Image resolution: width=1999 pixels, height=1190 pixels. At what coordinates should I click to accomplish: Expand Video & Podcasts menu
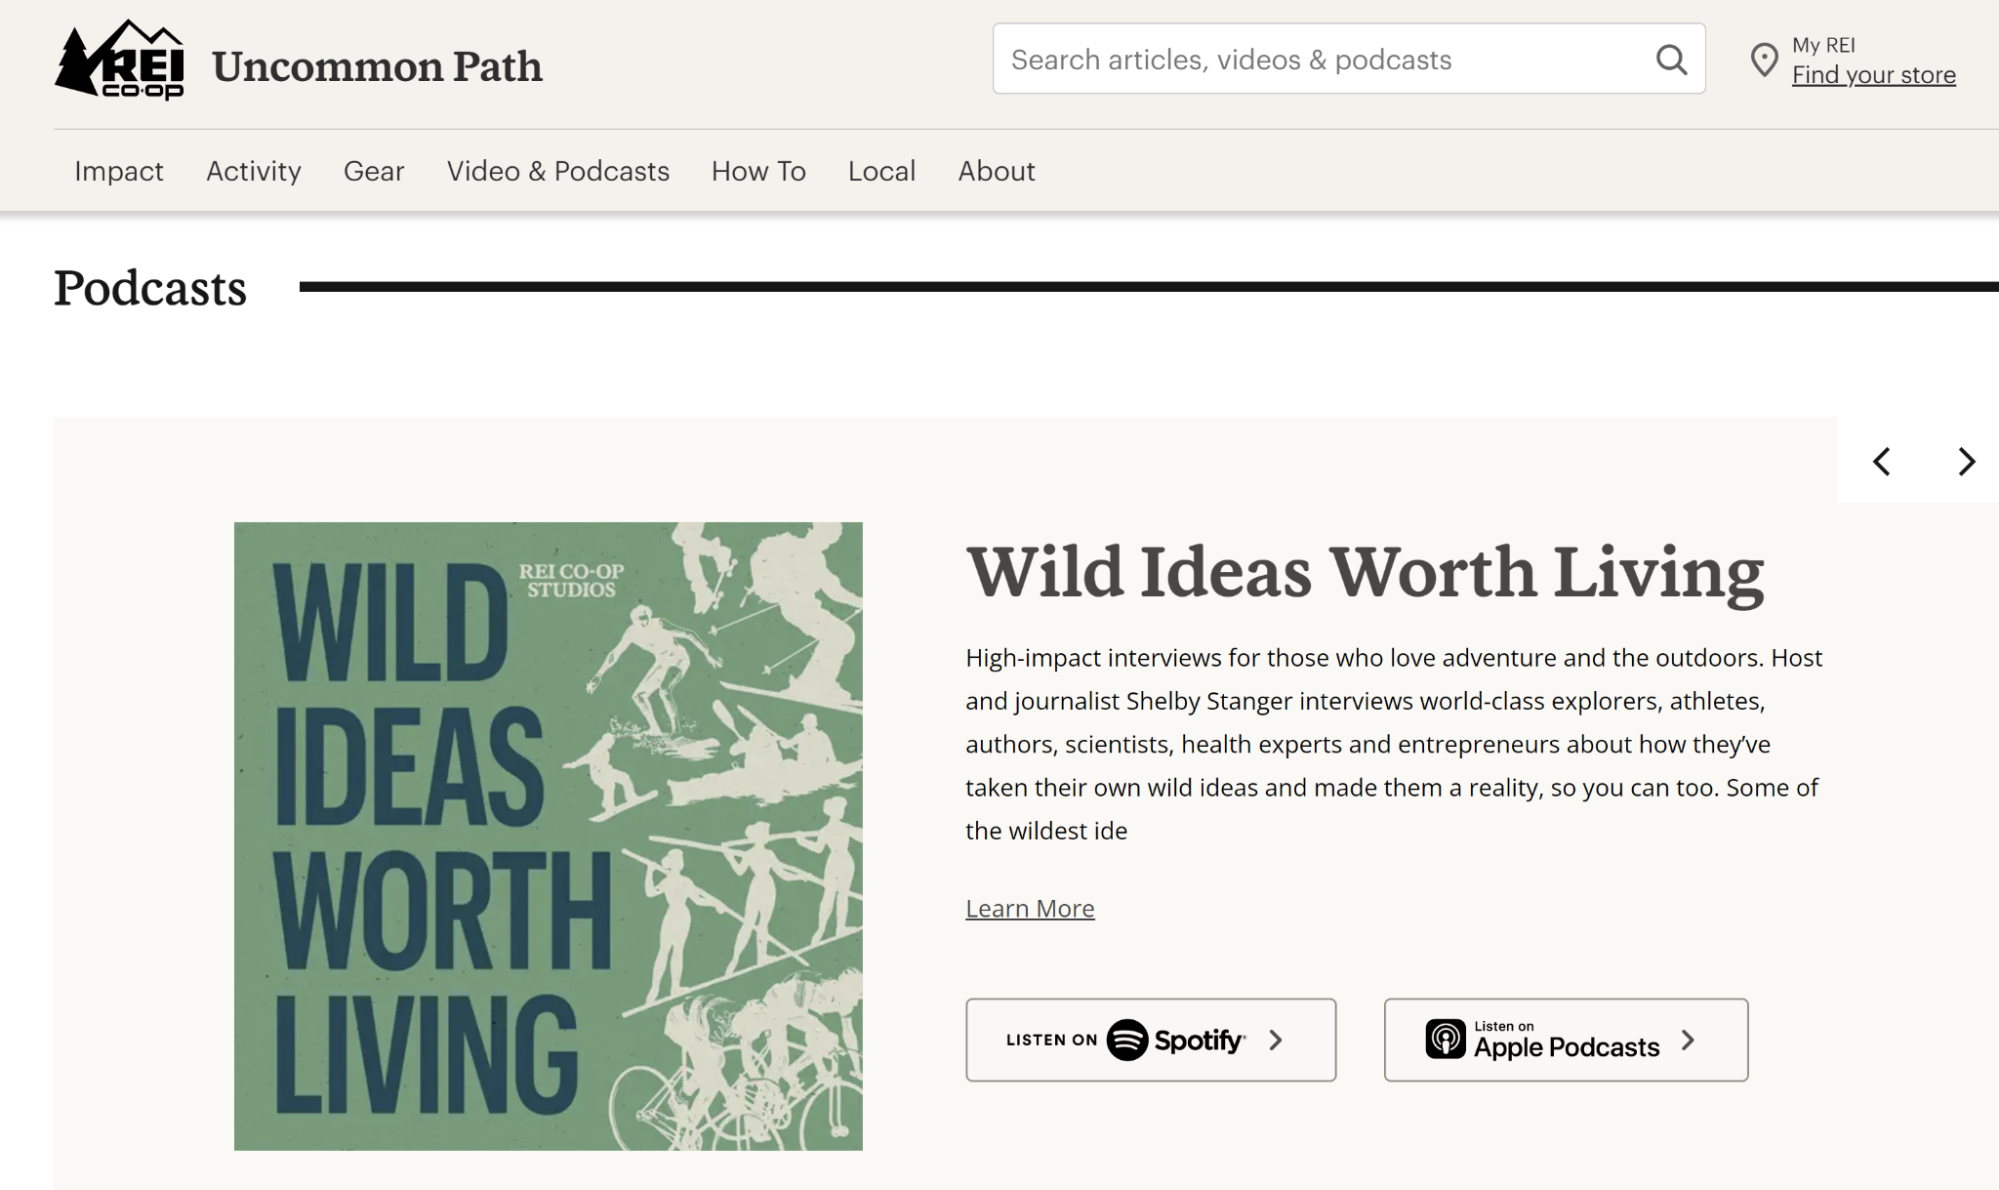tap(557, 171)
